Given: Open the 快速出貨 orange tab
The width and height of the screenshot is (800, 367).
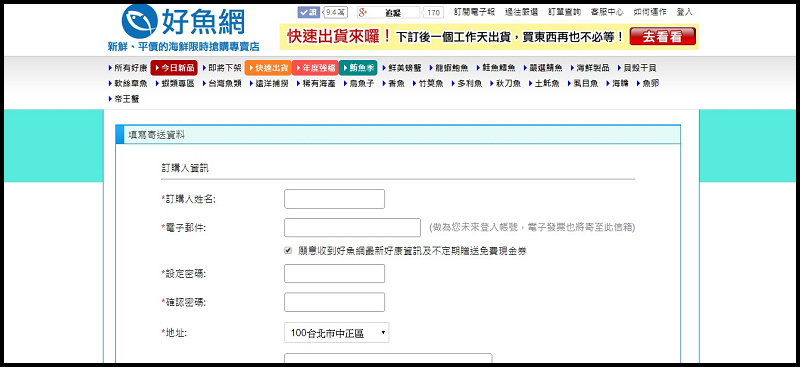Looking at the screenshot, I should coord(268,68).
